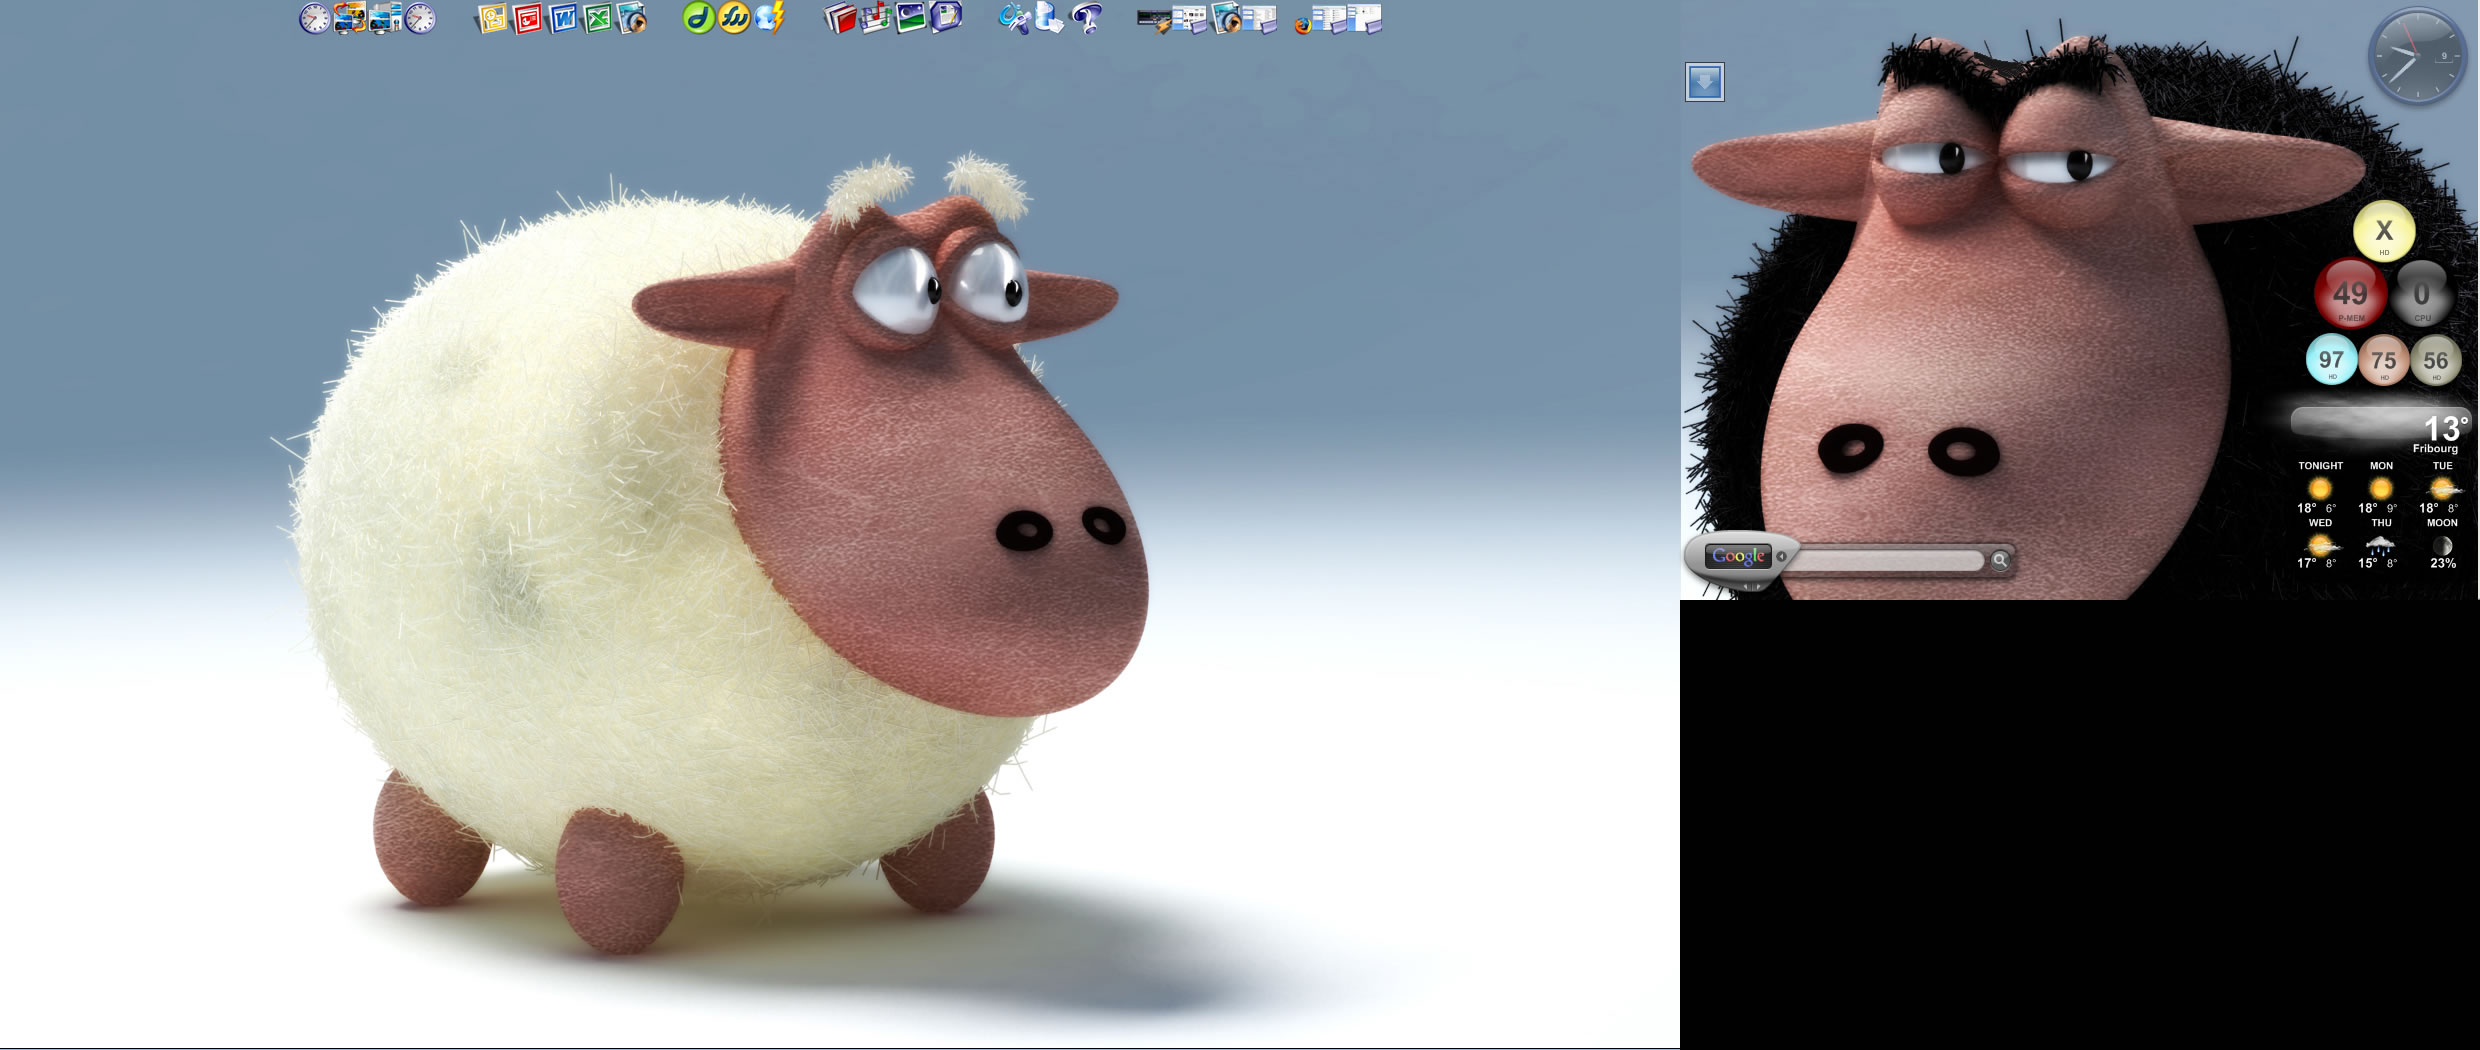Open the red books icon
The image size is (2480, 1050).
pyautogui.click(x=840, y=18)
